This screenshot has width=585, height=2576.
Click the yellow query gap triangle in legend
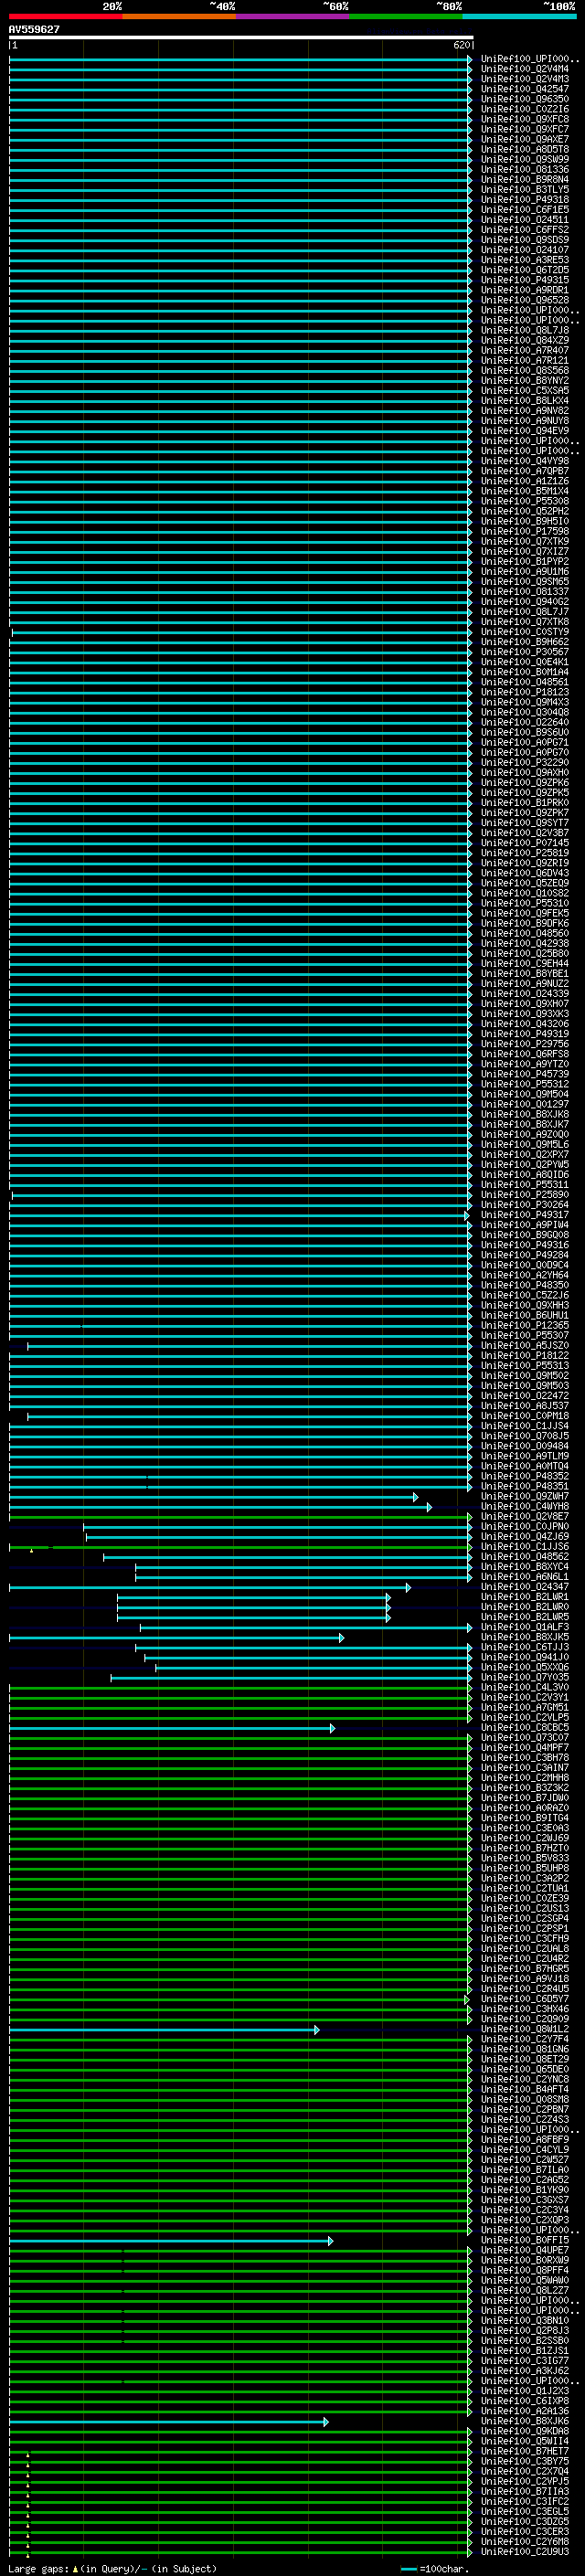click(x=75, y=2569)
